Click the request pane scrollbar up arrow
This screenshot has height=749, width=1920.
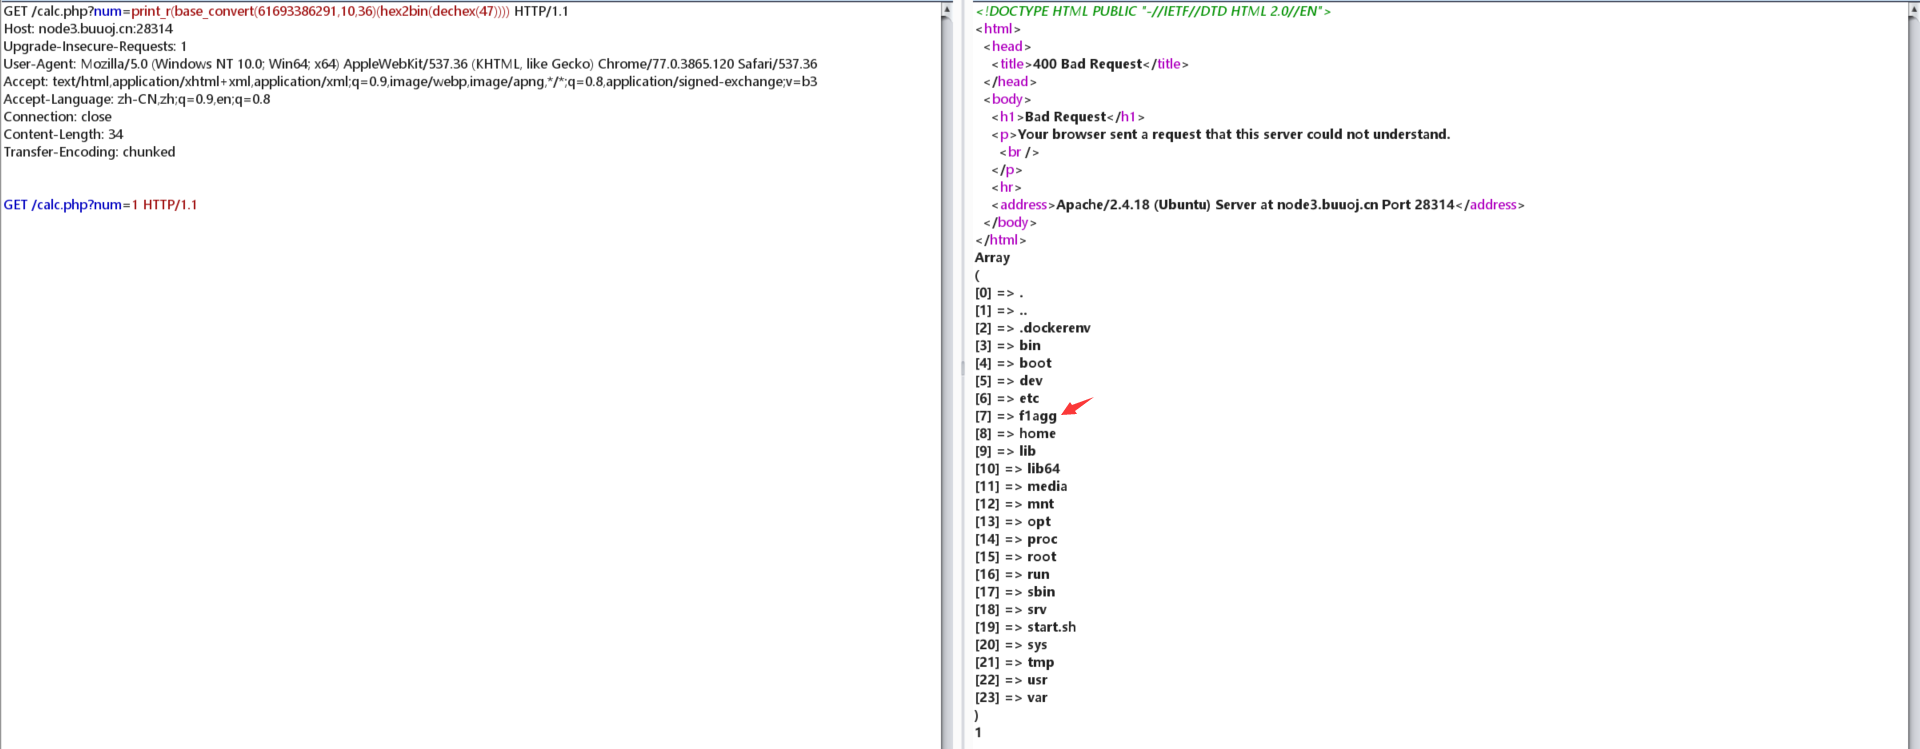(946, 9)
